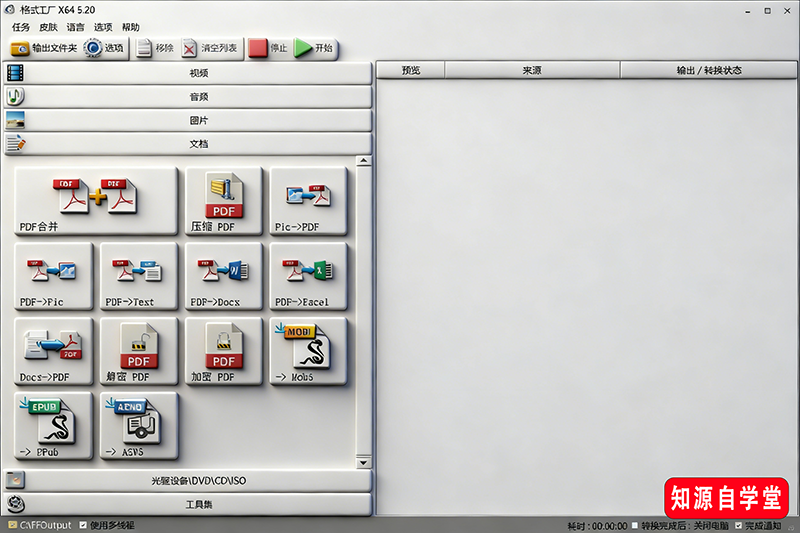Click the 输出文件夹 output folder button
Viewport: 800px width, 533px height.
(44, 48)
